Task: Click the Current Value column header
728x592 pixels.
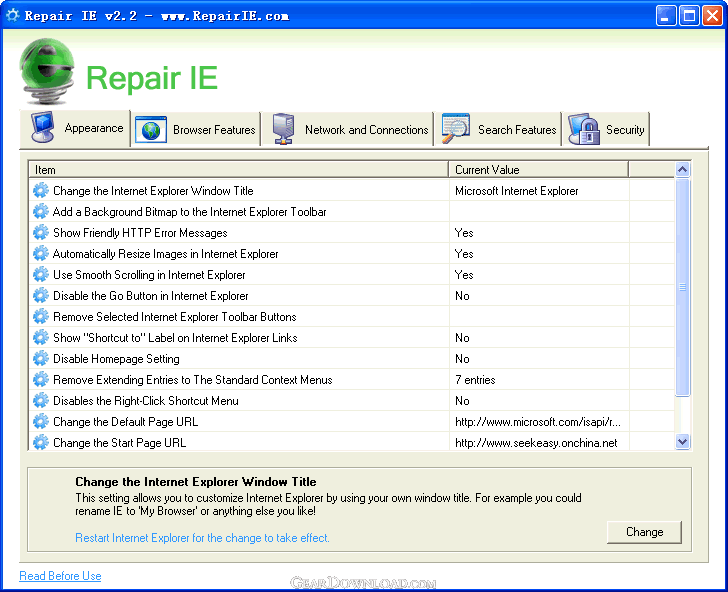Action: coord(539,169)
